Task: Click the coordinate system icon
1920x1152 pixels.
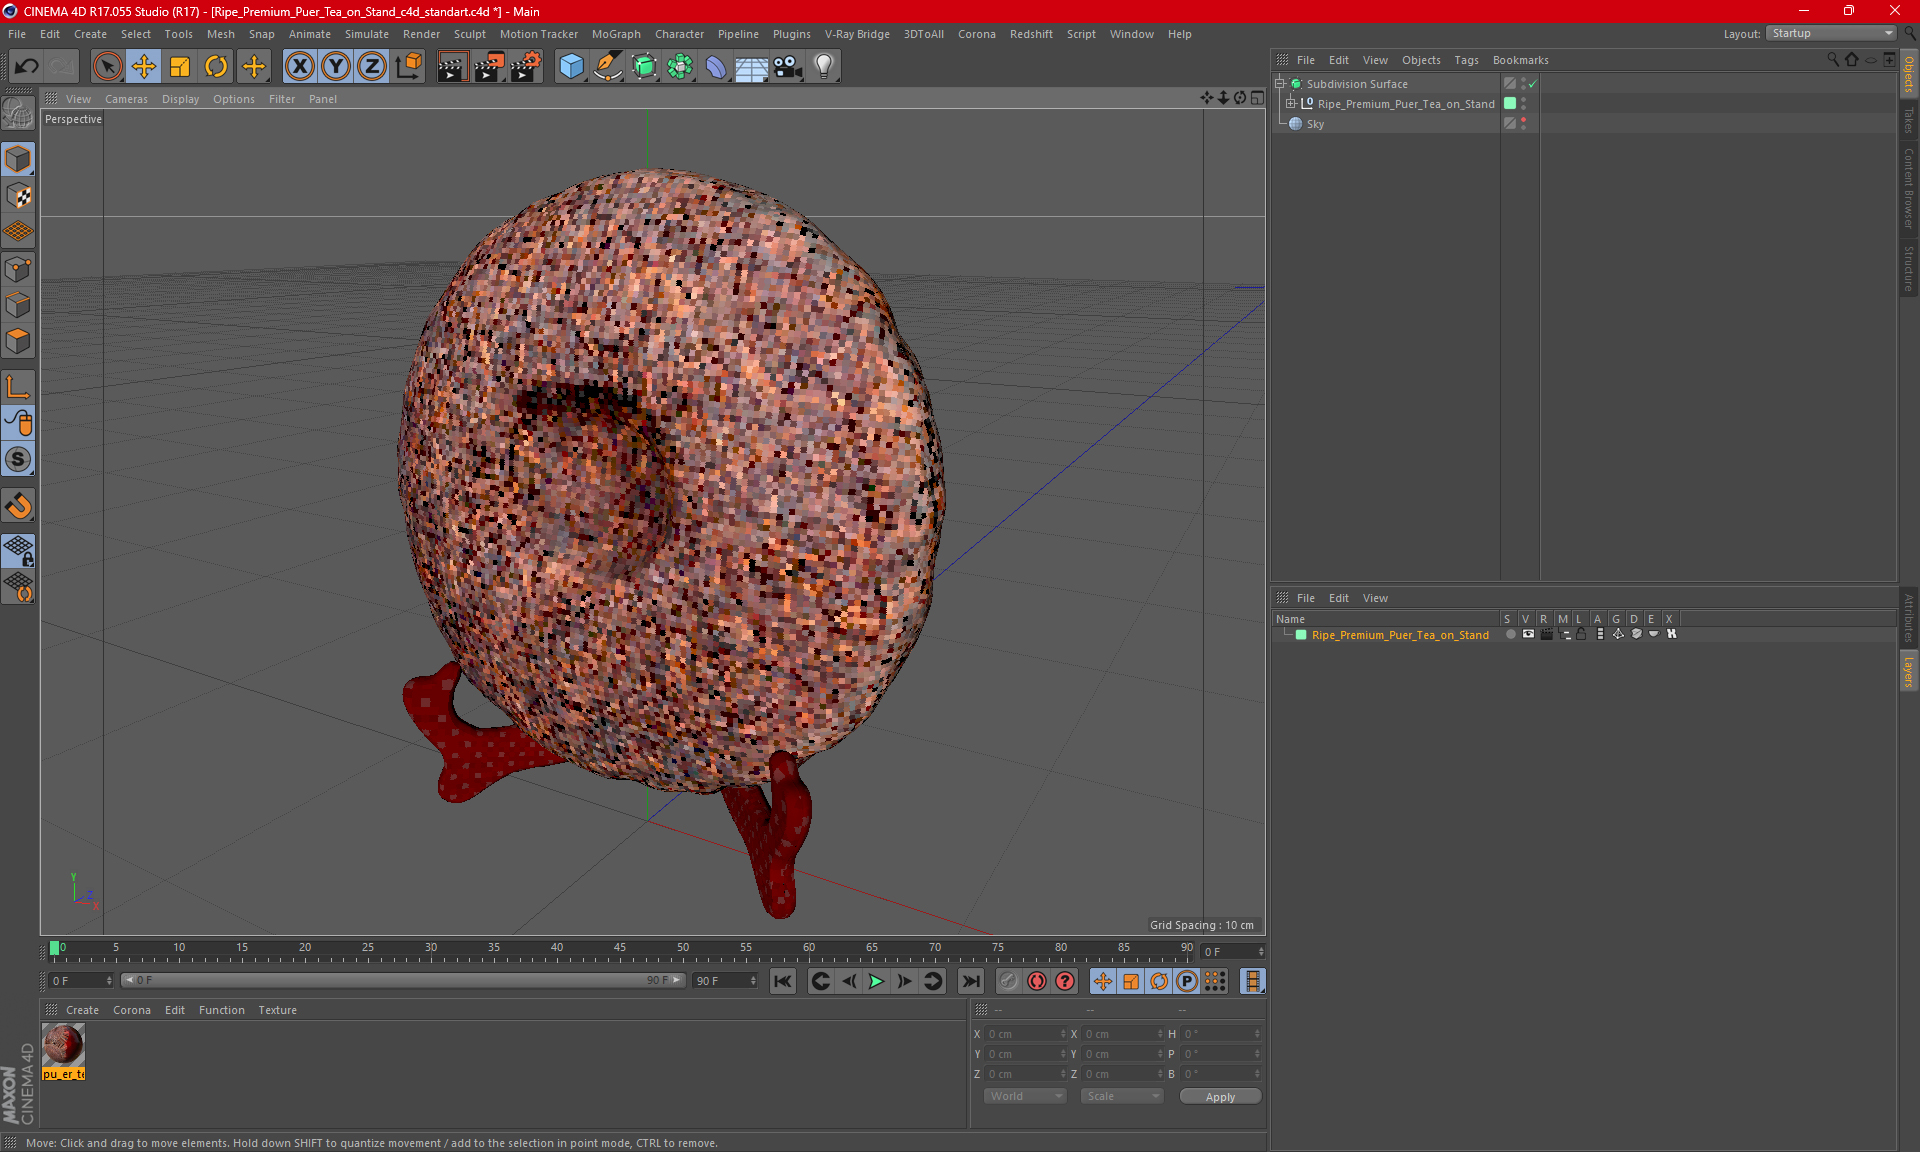Action: (409, 67)
